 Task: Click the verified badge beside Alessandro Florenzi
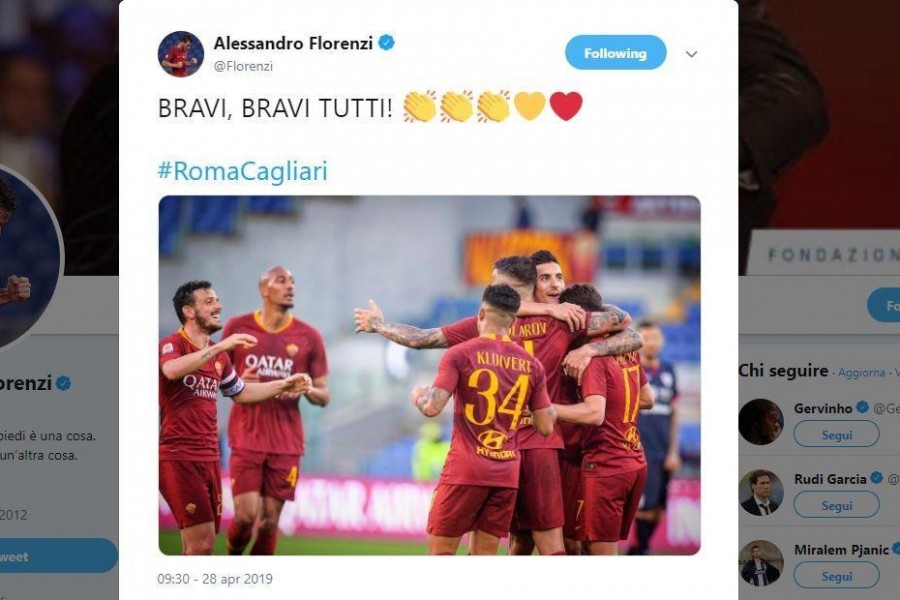[x=386, y=42]
